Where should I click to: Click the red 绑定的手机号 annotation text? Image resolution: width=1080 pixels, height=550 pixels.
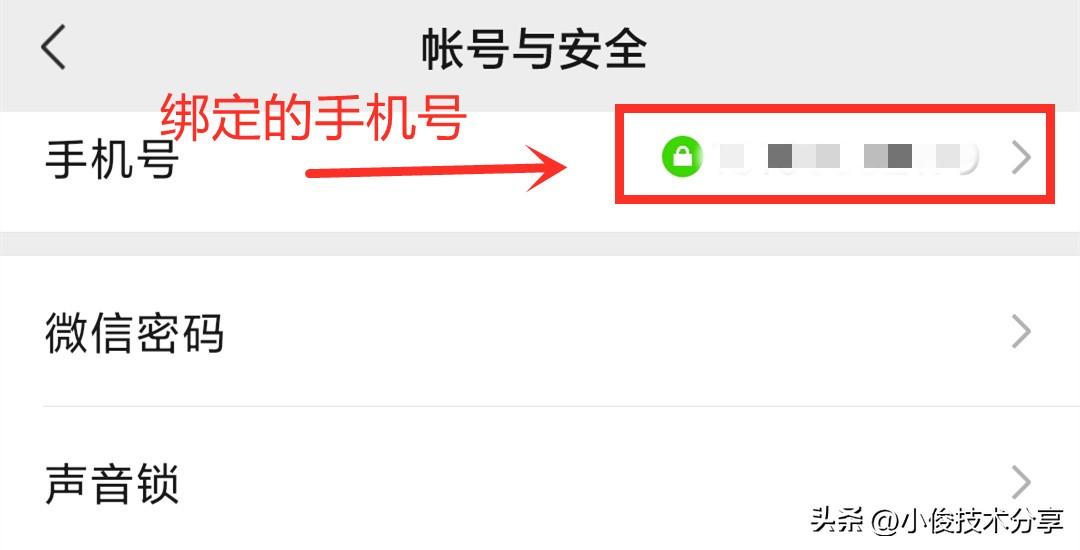[x=313, y=118]
